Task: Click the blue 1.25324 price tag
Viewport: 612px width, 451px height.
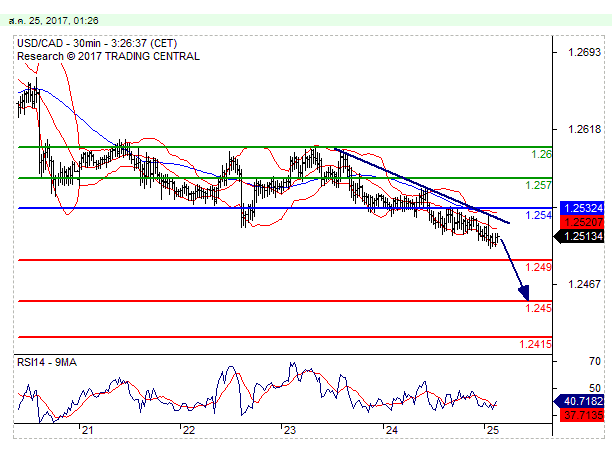Action: (582, 208)
